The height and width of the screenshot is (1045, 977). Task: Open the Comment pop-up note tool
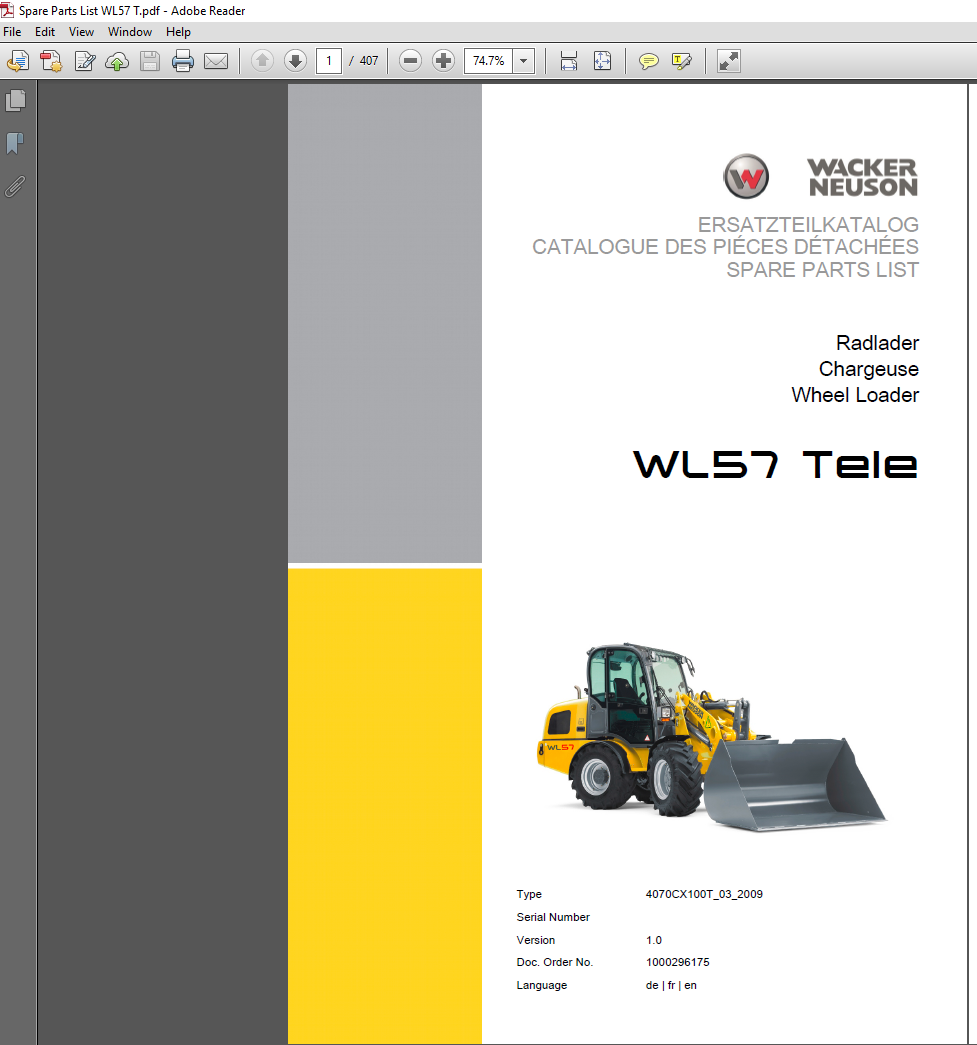click(648, 61)
